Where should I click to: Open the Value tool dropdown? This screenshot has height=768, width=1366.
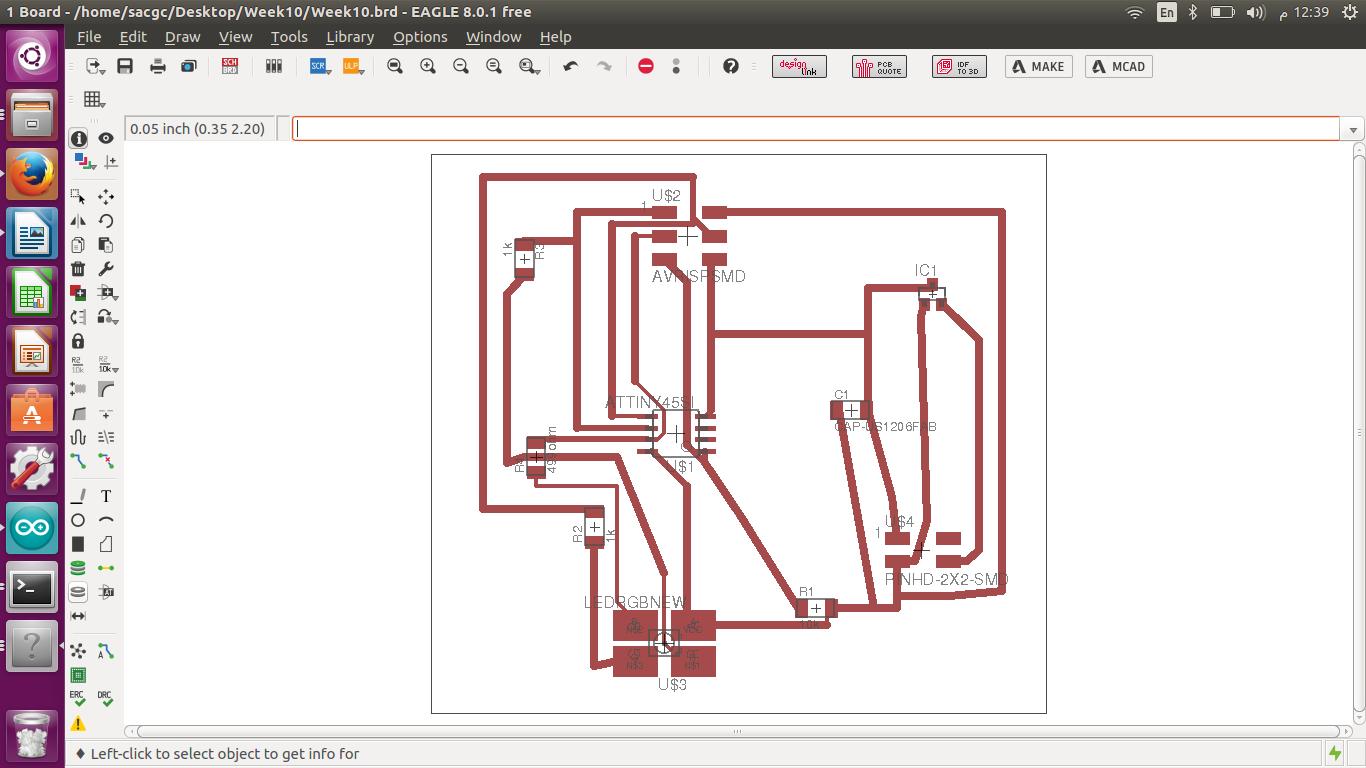pos(106,364)
